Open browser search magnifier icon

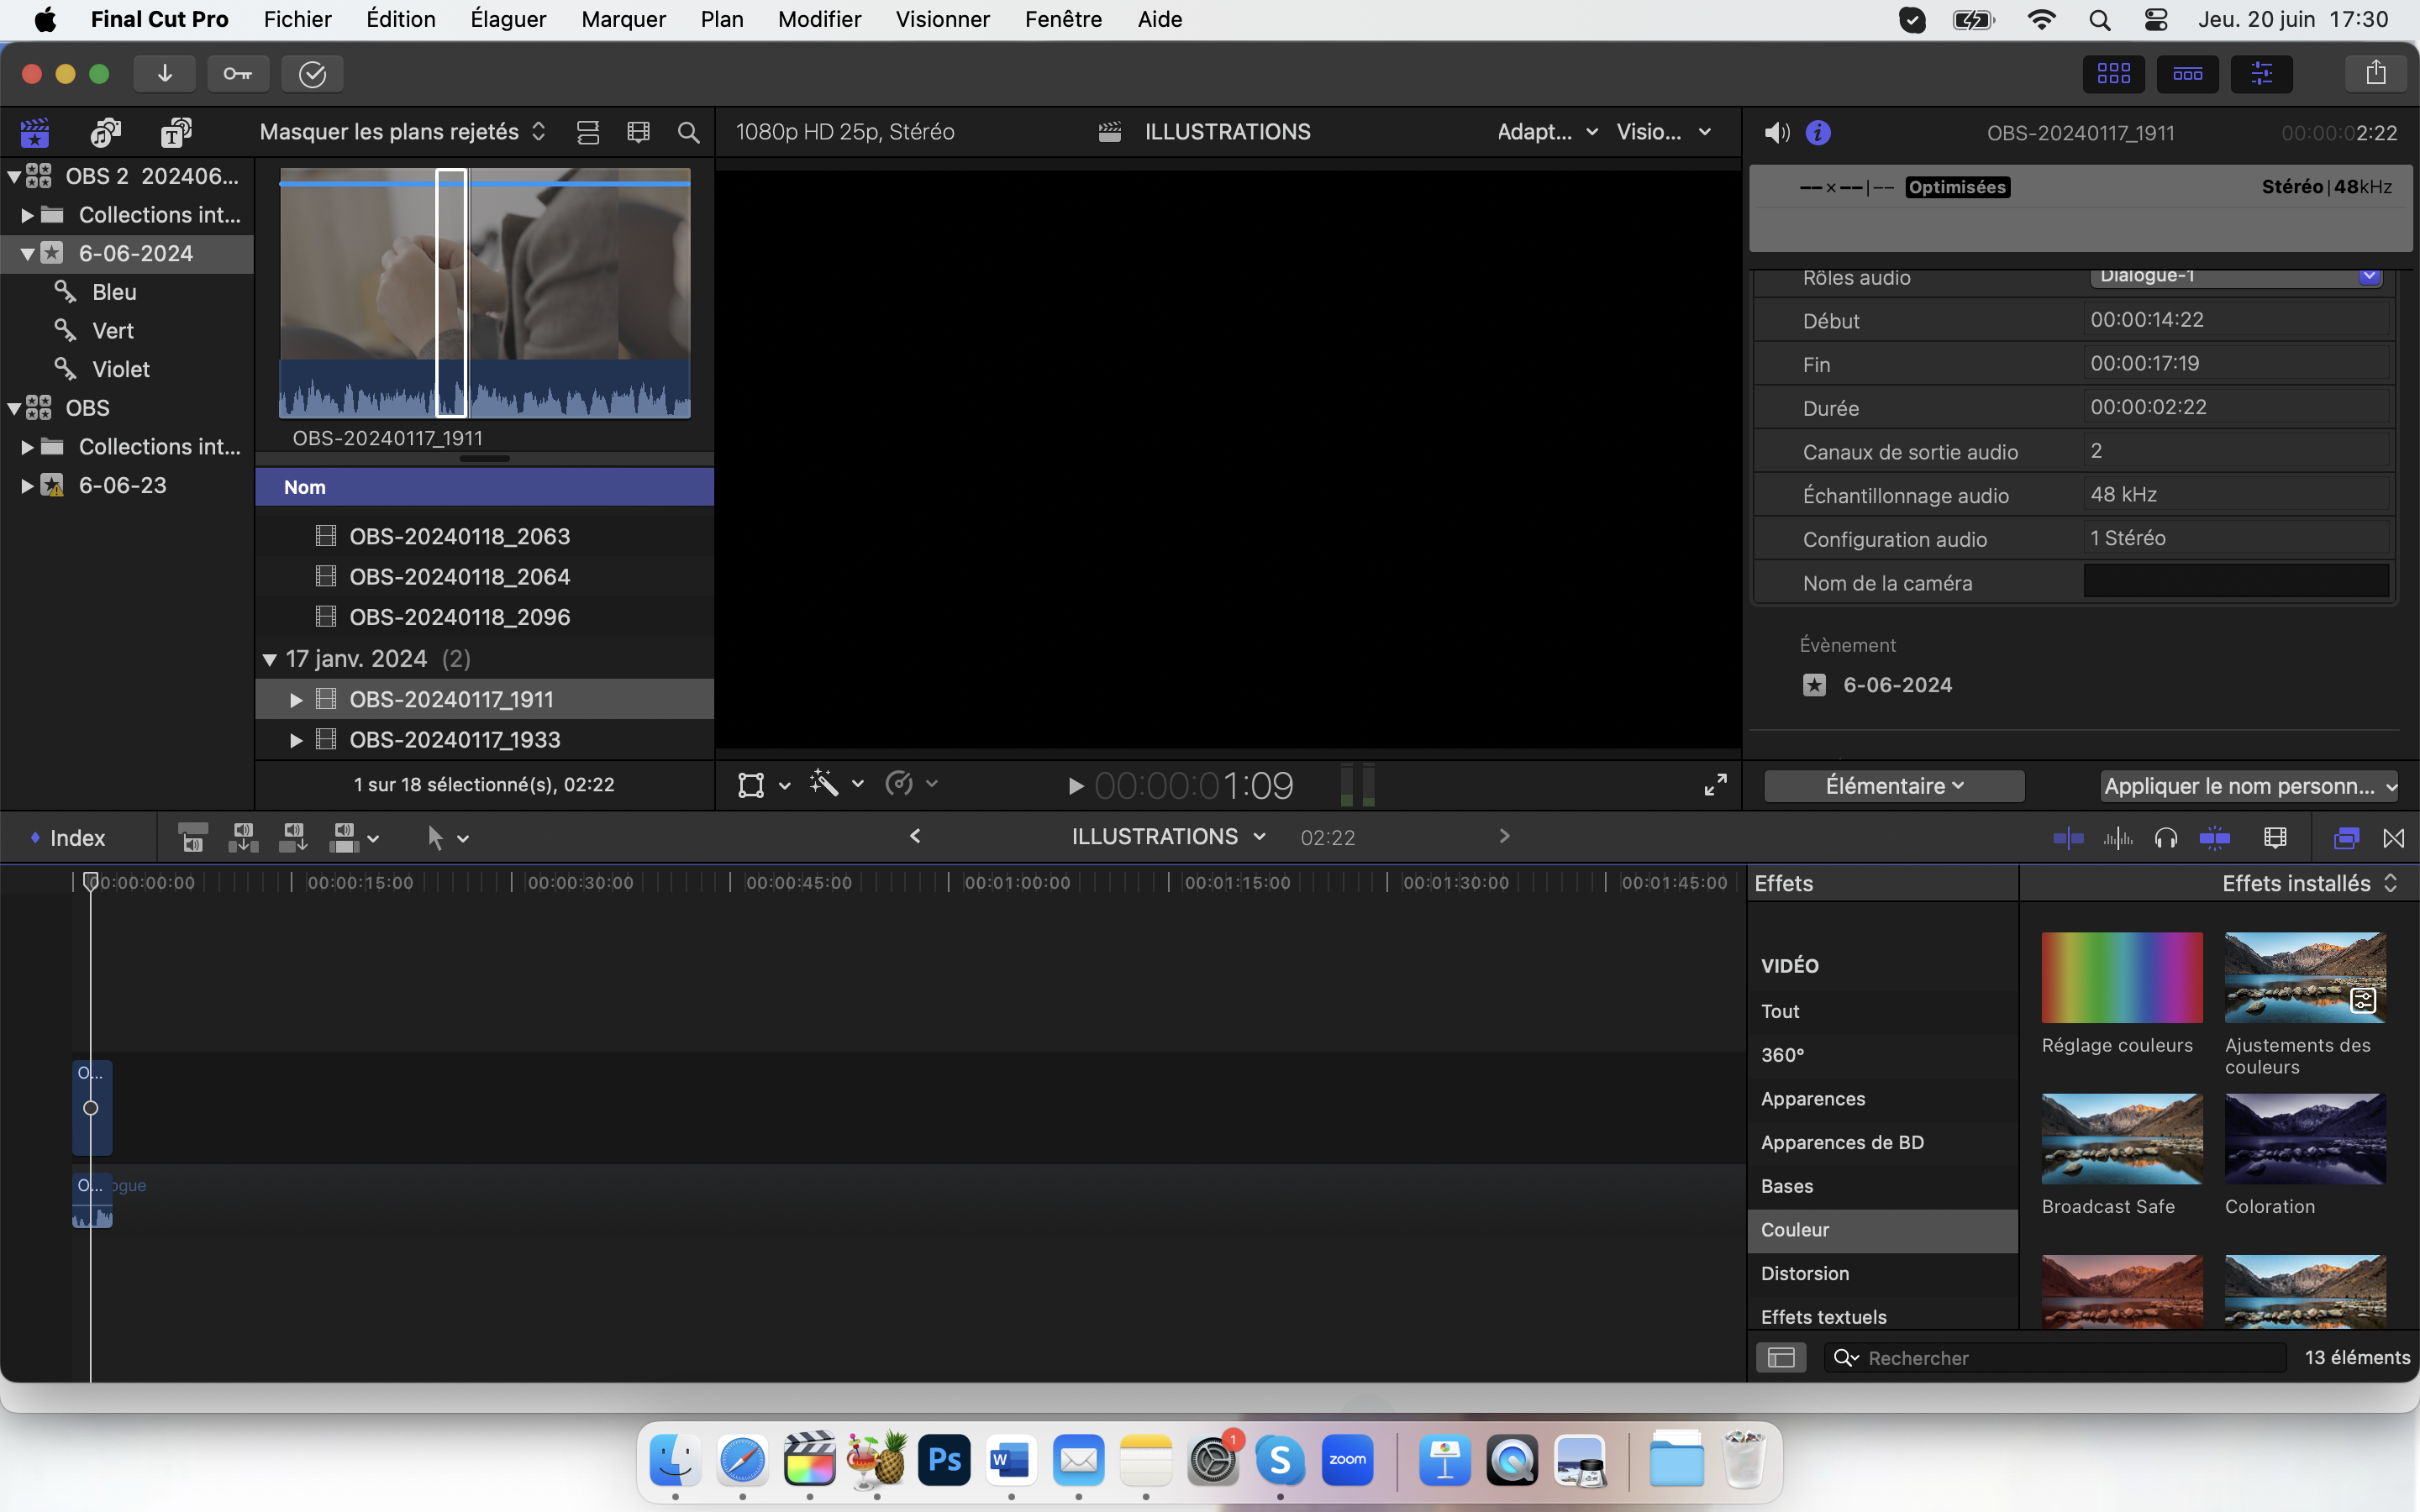(x=688, y=132)
